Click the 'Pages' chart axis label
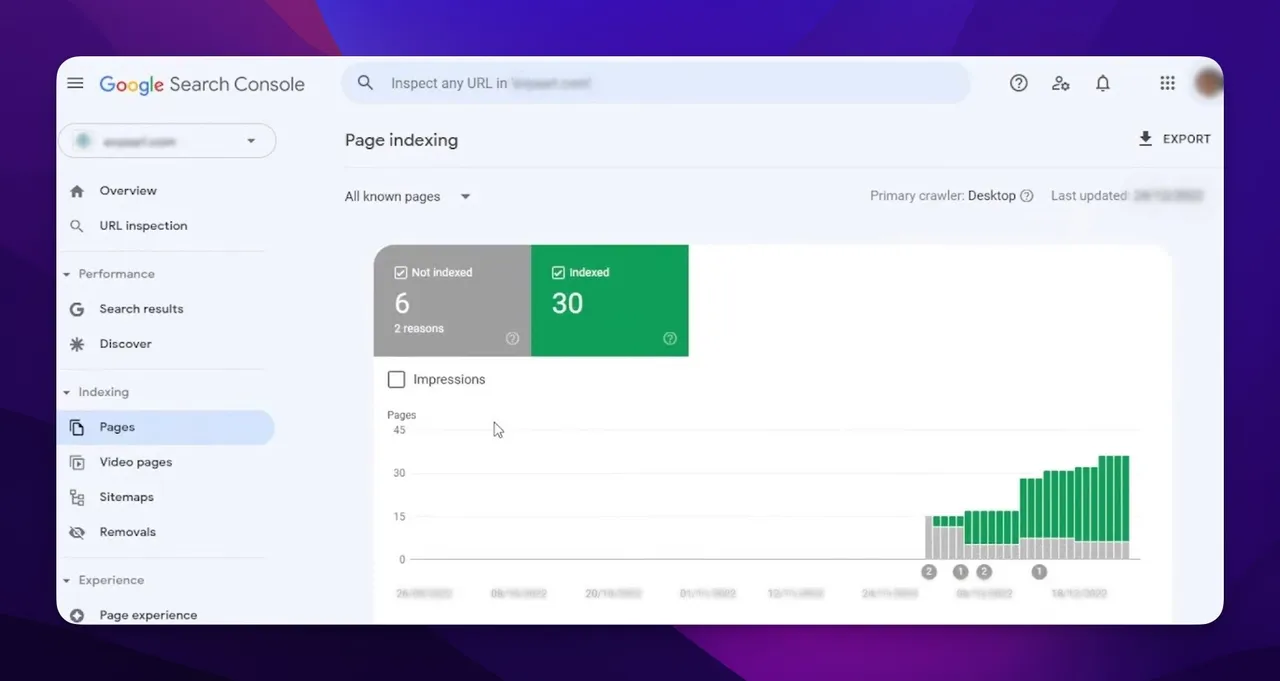Screen dimensions: 1280x681 [x=401, y=415]
